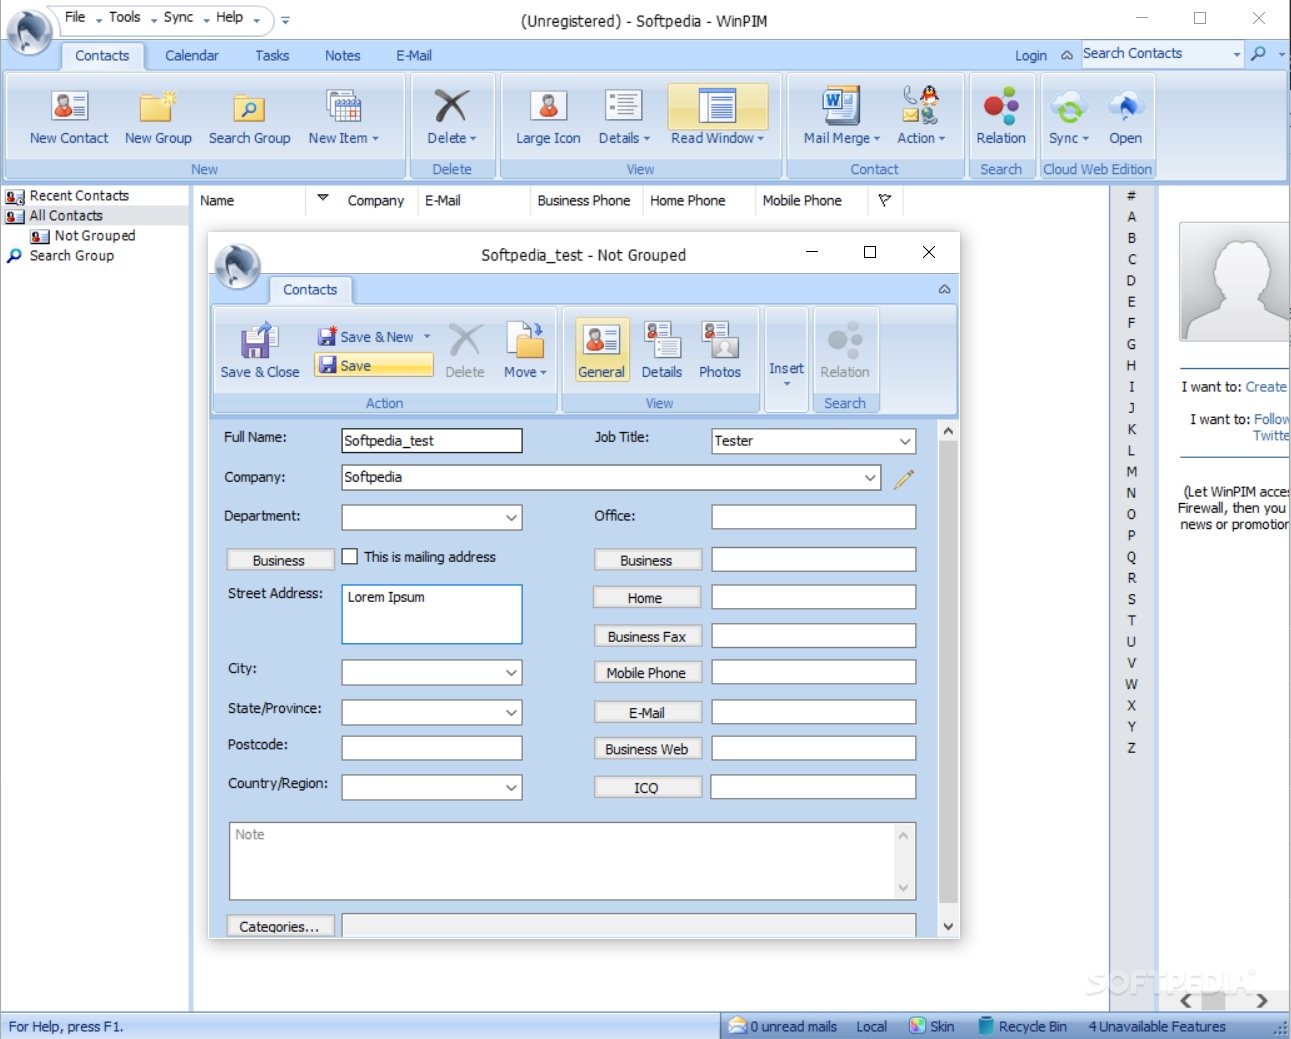1291x1039 pixels.
Task: Open the Department dropdown
Action: tap(511, 517)
